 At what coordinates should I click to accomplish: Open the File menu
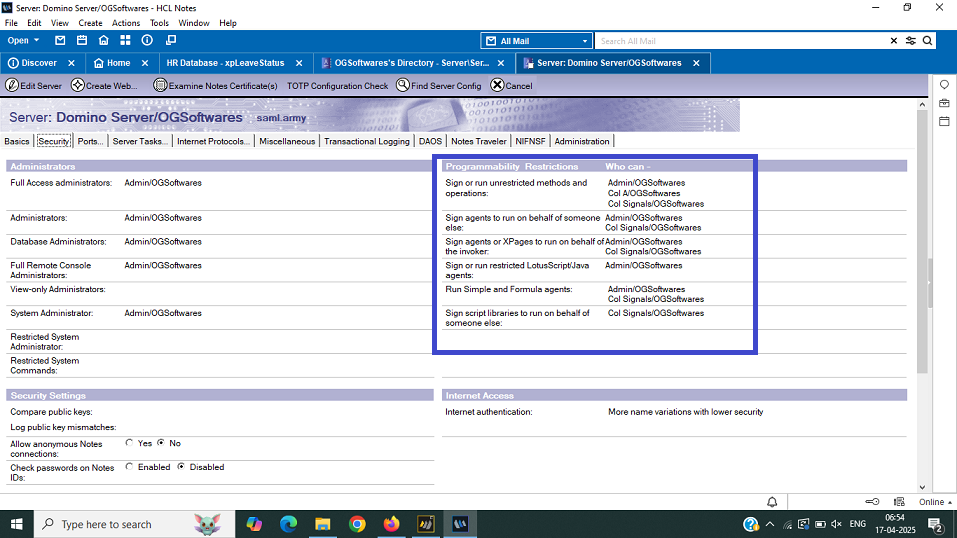pos(11,23)
